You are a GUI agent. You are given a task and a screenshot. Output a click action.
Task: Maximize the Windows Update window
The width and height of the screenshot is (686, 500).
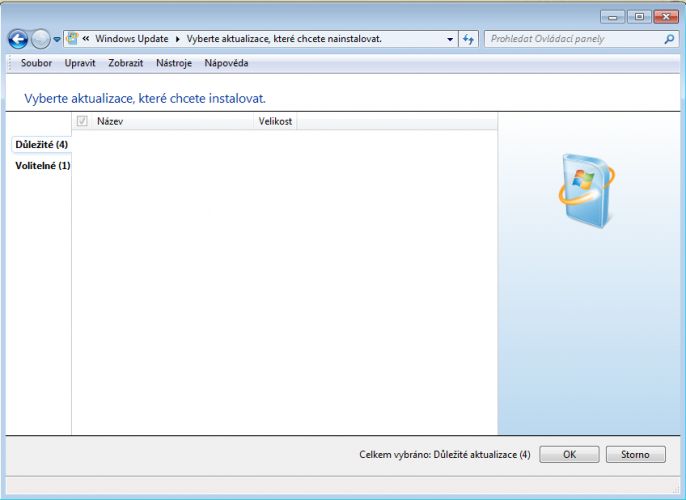pyautogui.click(x=639, y=17)
